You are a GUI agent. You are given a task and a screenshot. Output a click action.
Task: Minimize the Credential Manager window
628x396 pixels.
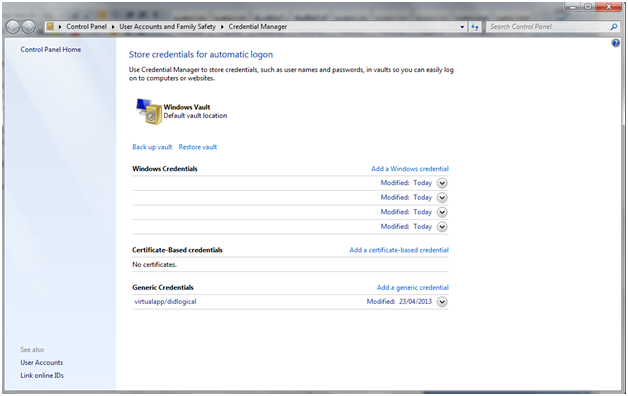[573, 6]
